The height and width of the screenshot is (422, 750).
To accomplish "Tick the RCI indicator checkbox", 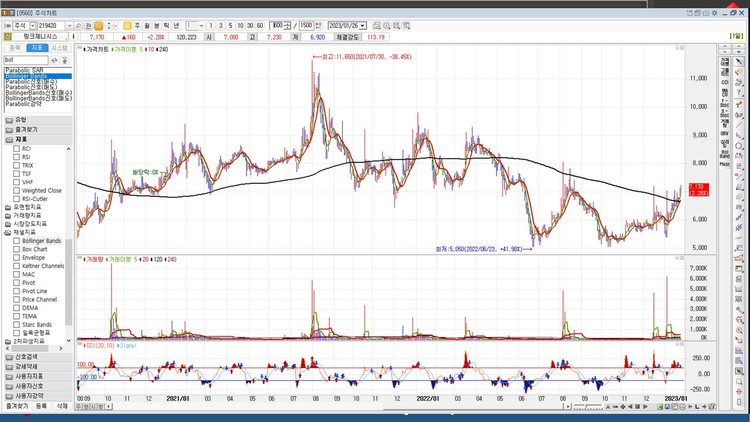I will (16, 149).
